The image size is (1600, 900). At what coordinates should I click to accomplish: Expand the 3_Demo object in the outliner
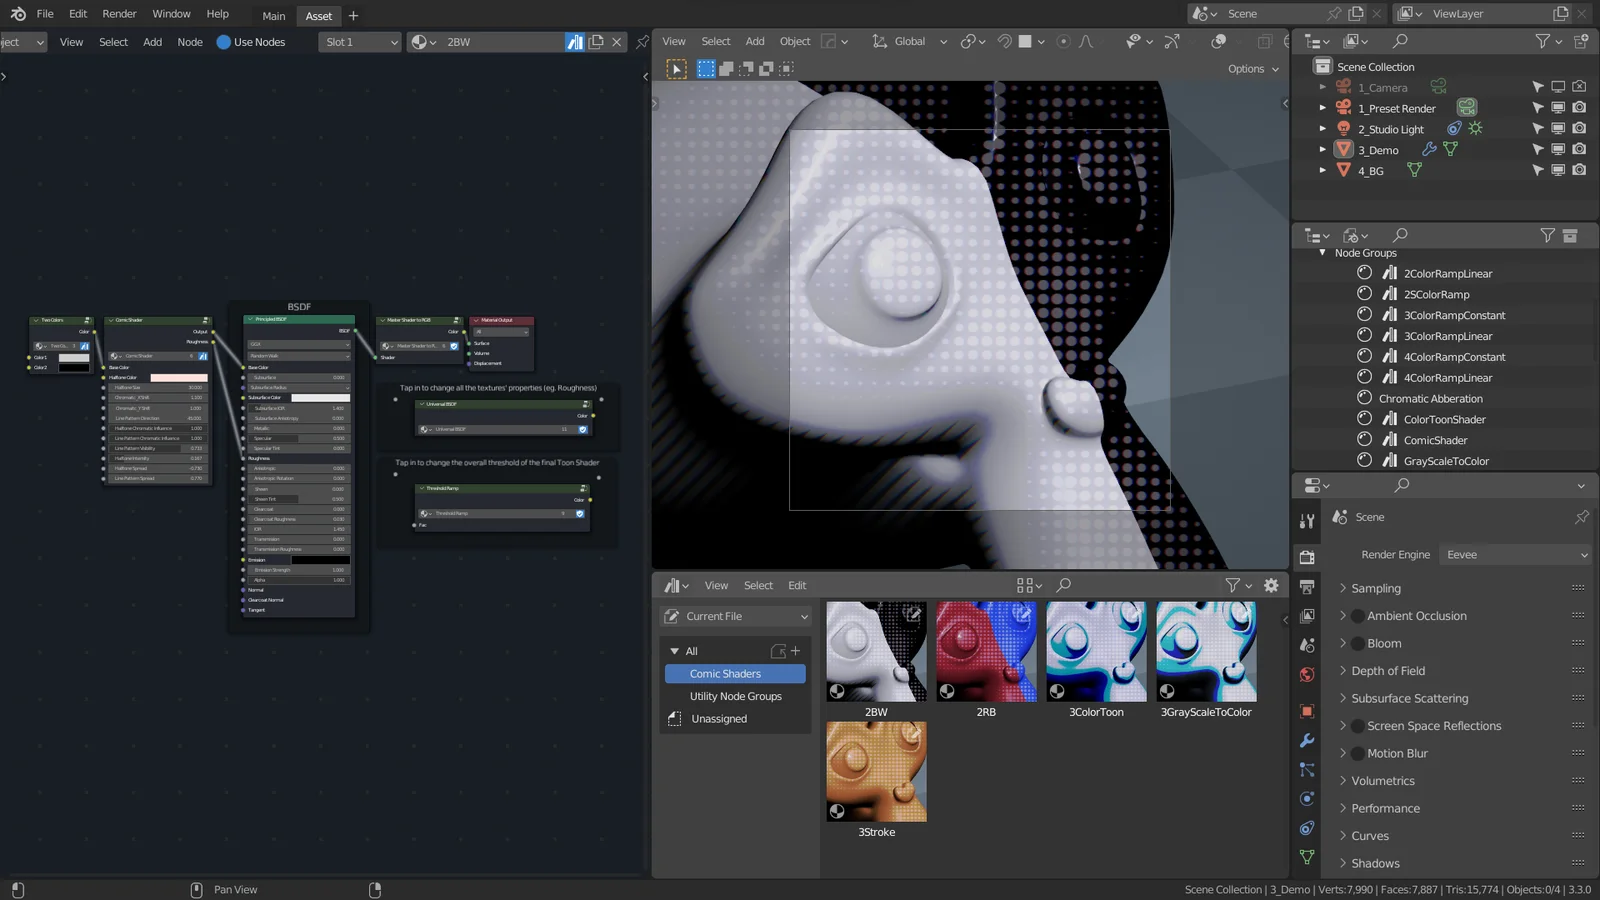click(1322, 149)
